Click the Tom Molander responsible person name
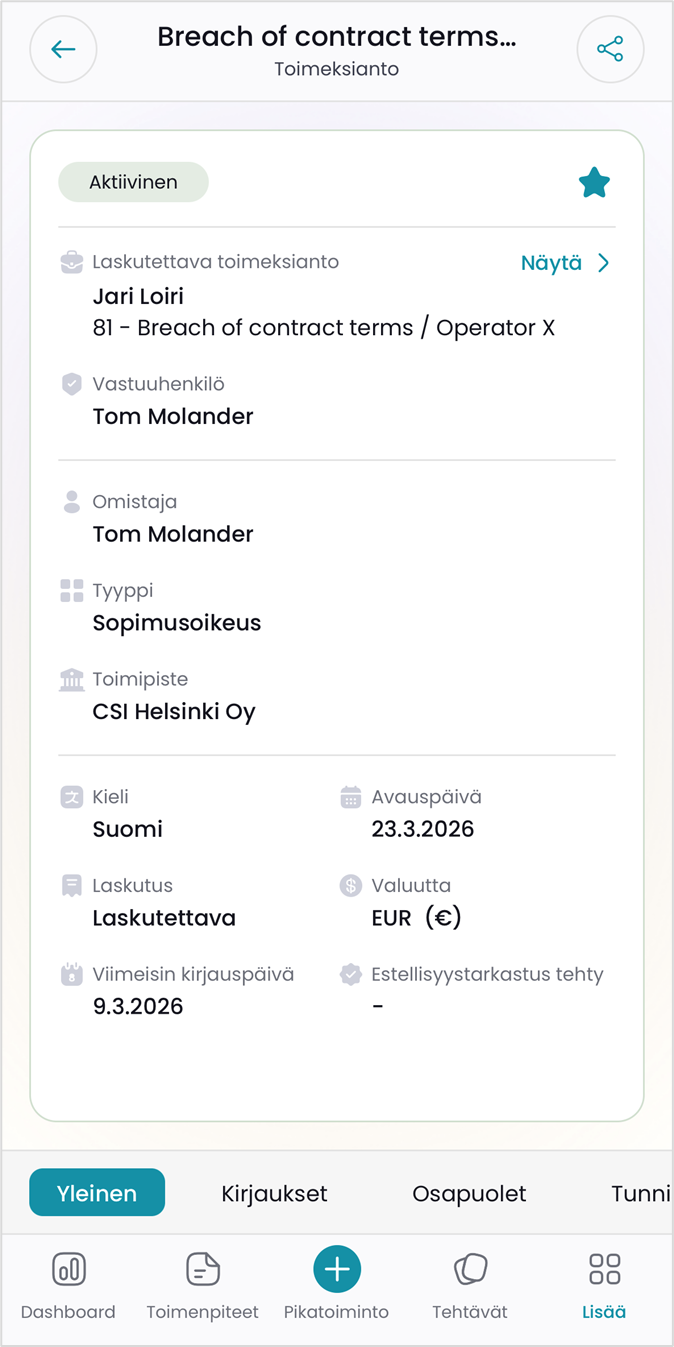 173,417
